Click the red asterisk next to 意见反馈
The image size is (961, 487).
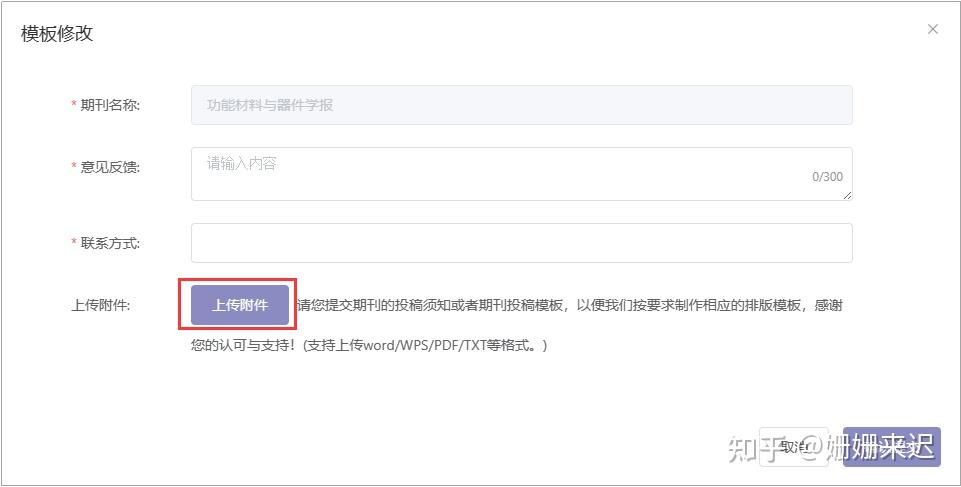(74, 167)
